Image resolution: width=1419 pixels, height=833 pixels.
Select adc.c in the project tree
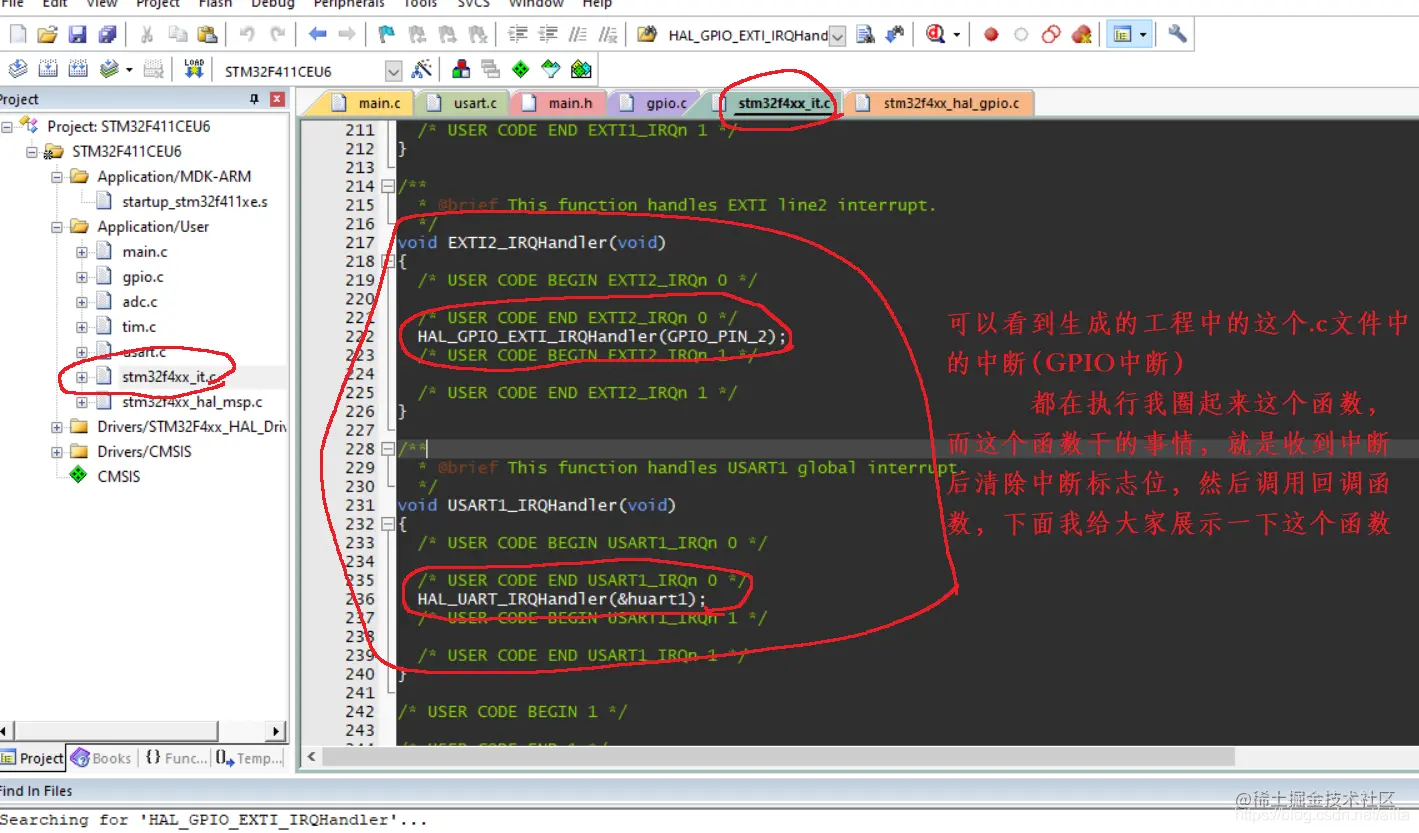click(x=140, y=302)
